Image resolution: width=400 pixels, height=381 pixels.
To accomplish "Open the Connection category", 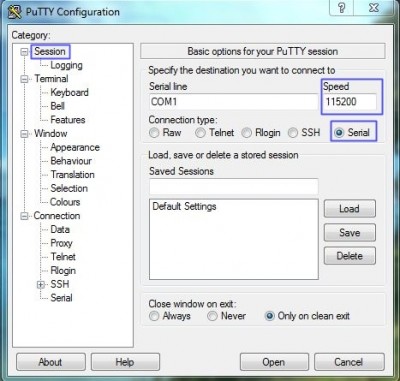I will tap(57, 216).
